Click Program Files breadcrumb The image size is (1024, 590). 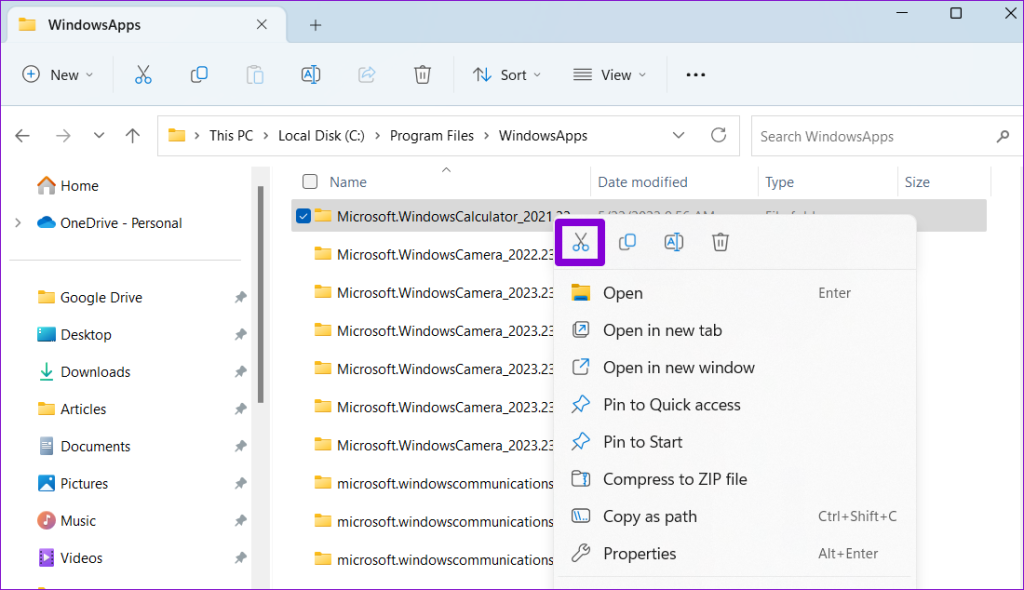(x=432, y=136)
